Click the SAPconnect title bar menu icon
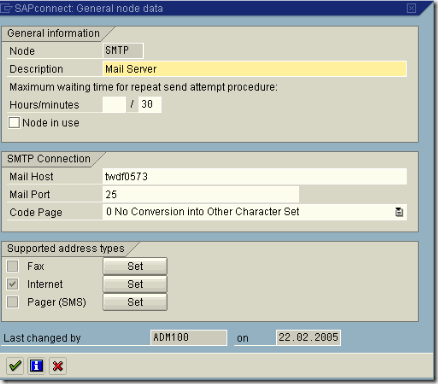 [6, 8]
